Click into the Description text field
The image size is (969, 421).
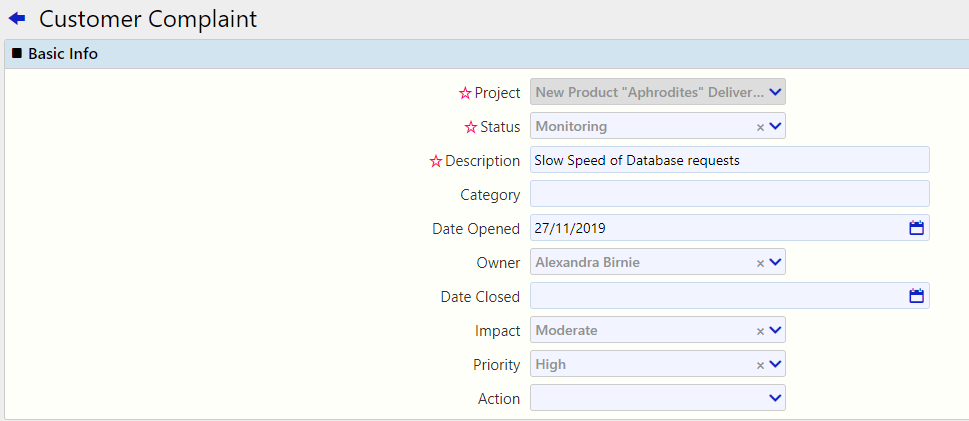[729, 160]
